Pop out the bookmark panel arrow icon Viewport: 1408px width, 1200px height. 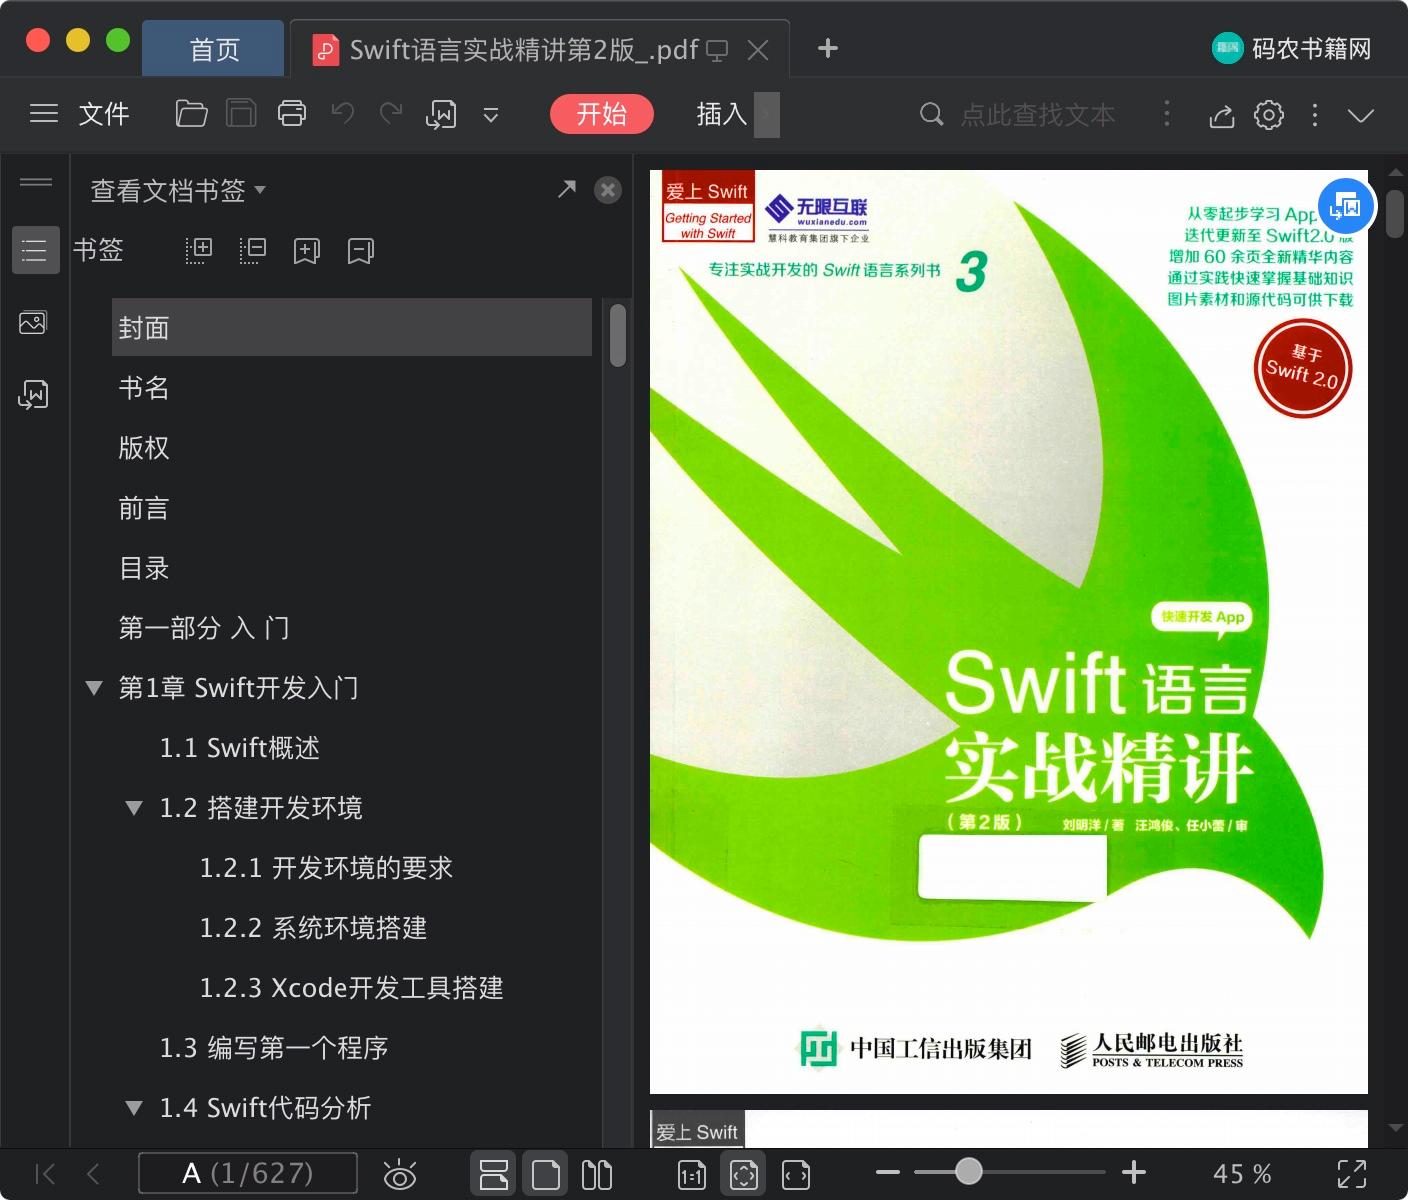click(567, 189)
